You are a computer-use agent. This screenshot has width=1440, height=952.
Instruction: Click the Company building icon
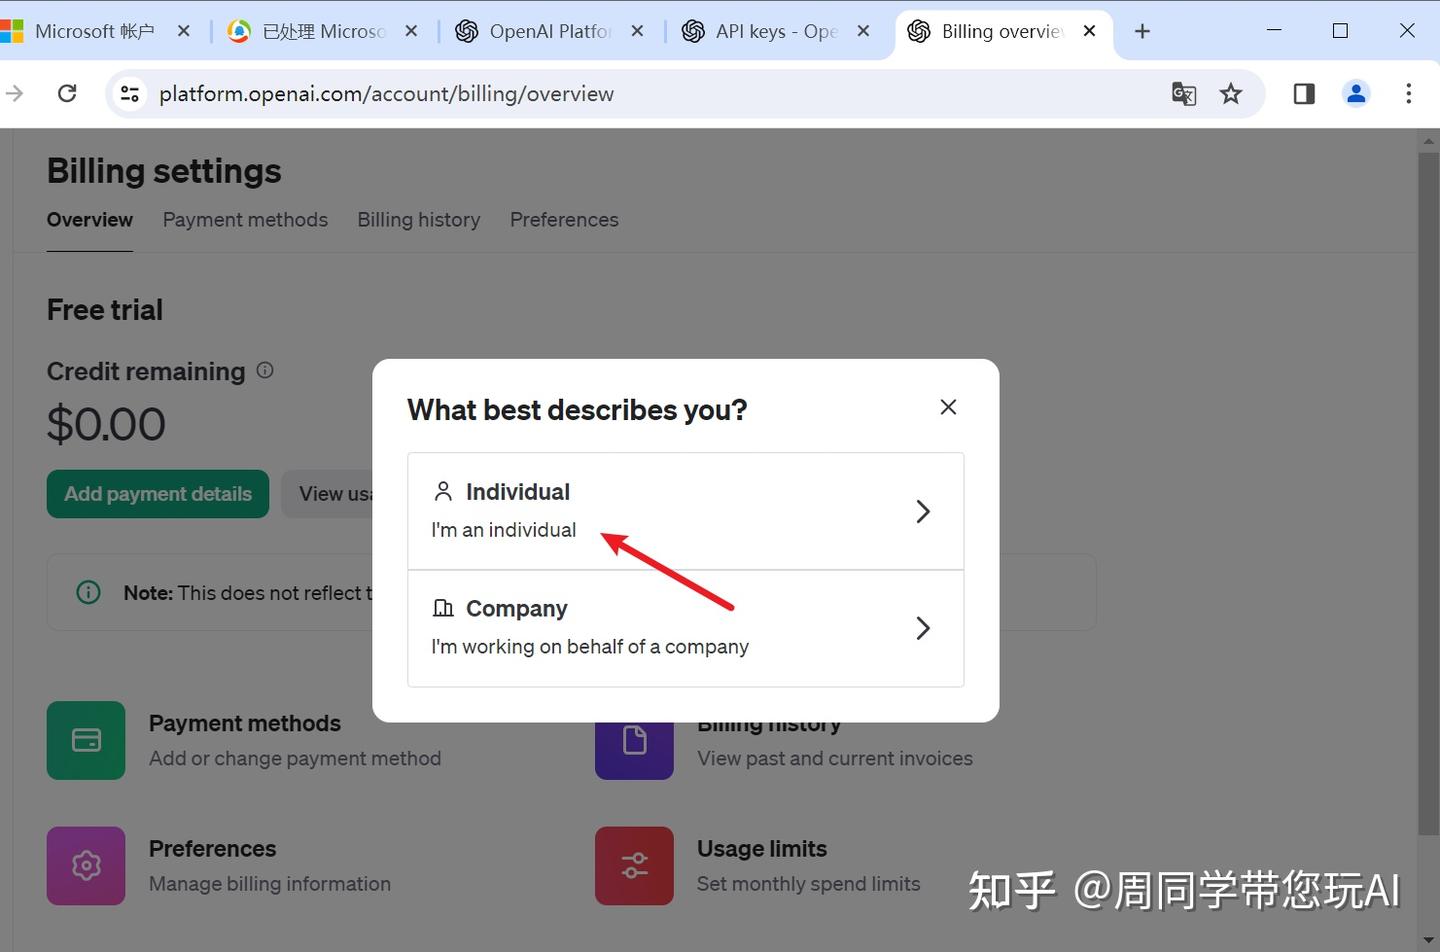click(x=443, y=608)
